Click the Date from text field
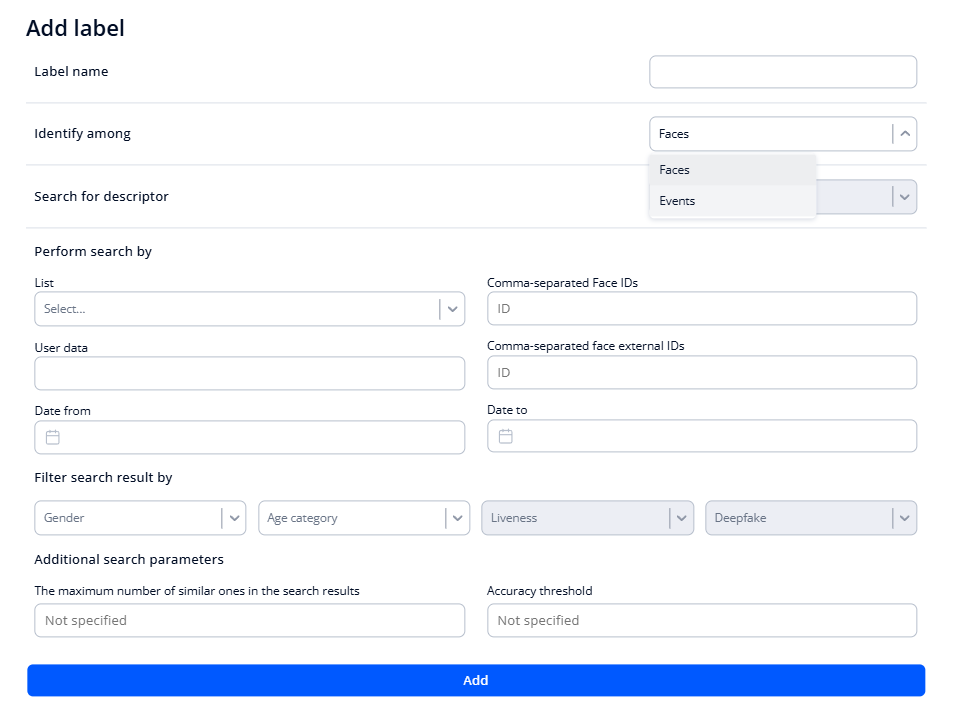 [249, 437]
